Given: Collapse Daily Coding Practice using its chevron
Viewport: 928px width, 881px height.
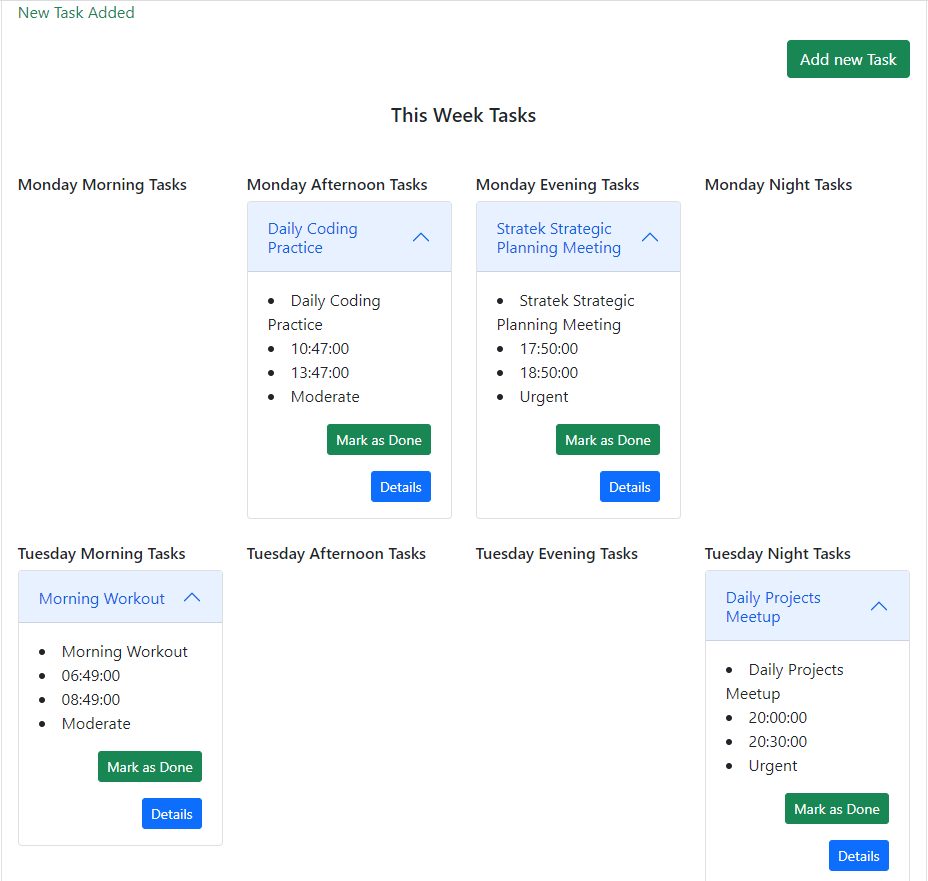Looking at the screenshot, I should click(x=421, y=237).
